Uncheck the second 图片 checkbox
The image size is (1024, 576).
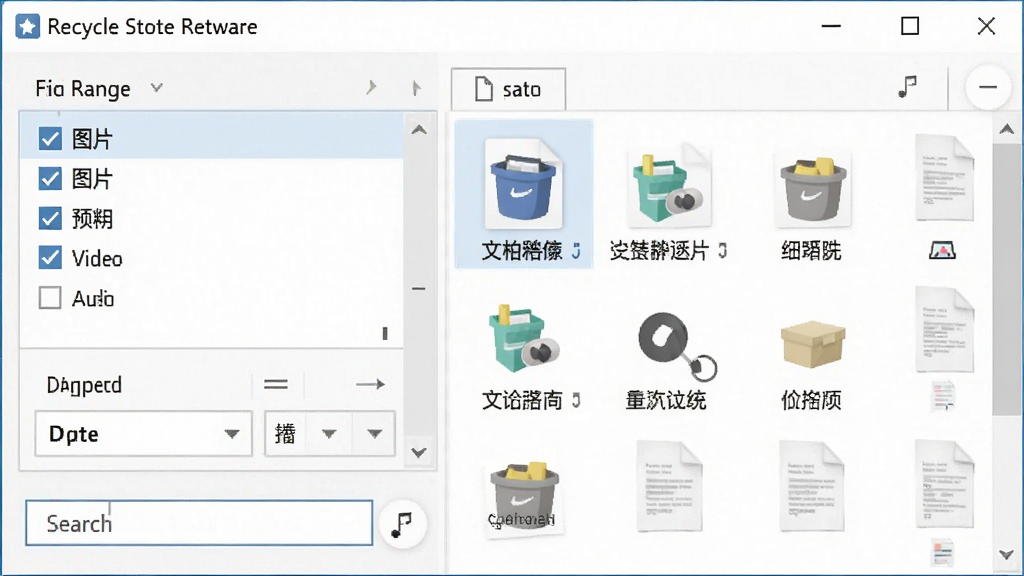tap(50, 178)
